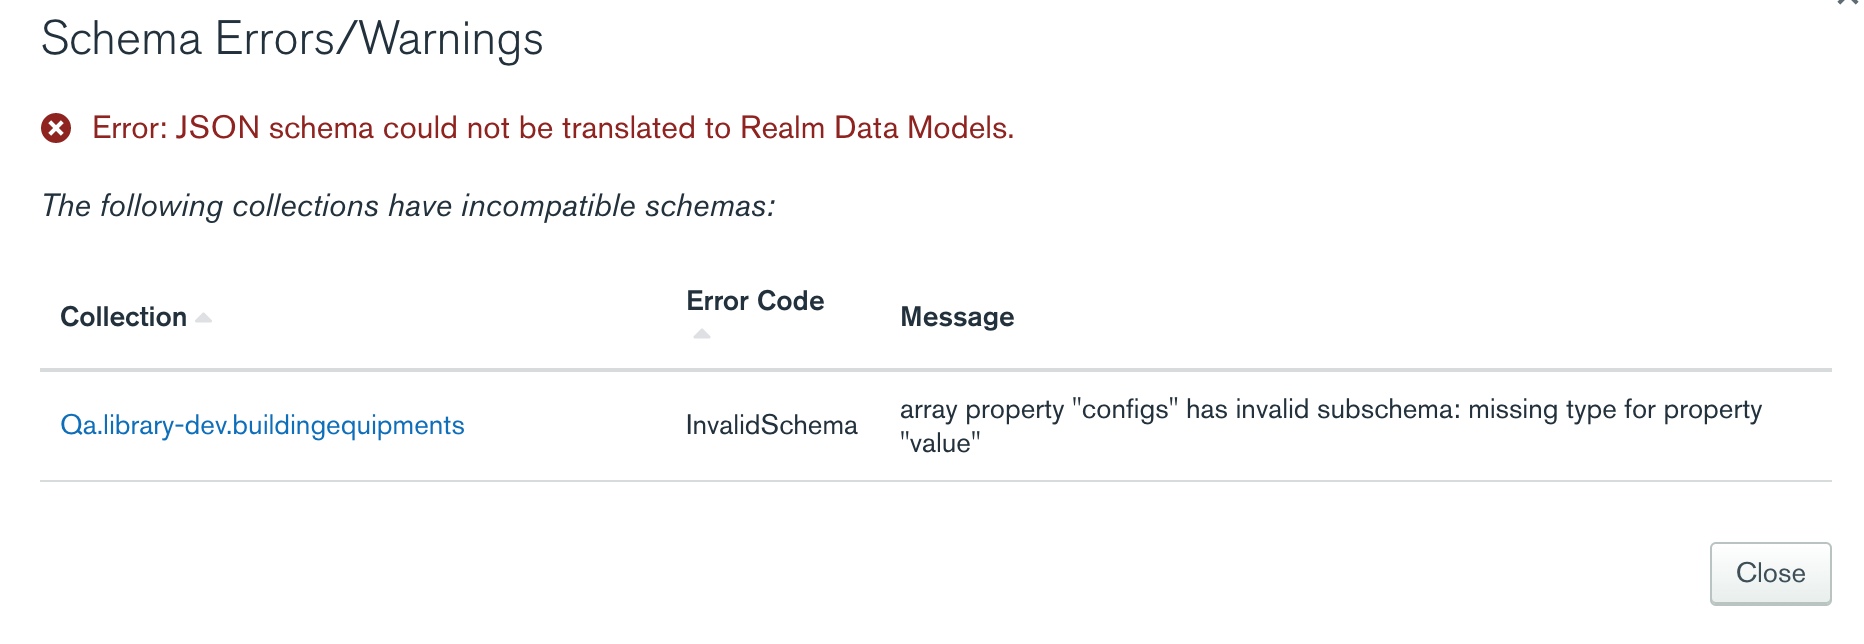1864x644 pixels.
Task: Click the italic incompatible schemas sentence
Action: [408, 206]
